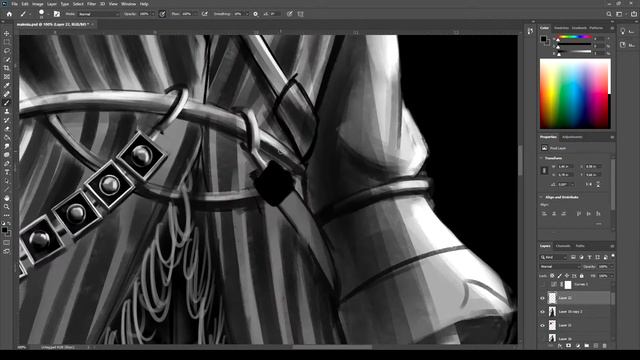Open the File menu
The image size is (640, 360).
14,4
